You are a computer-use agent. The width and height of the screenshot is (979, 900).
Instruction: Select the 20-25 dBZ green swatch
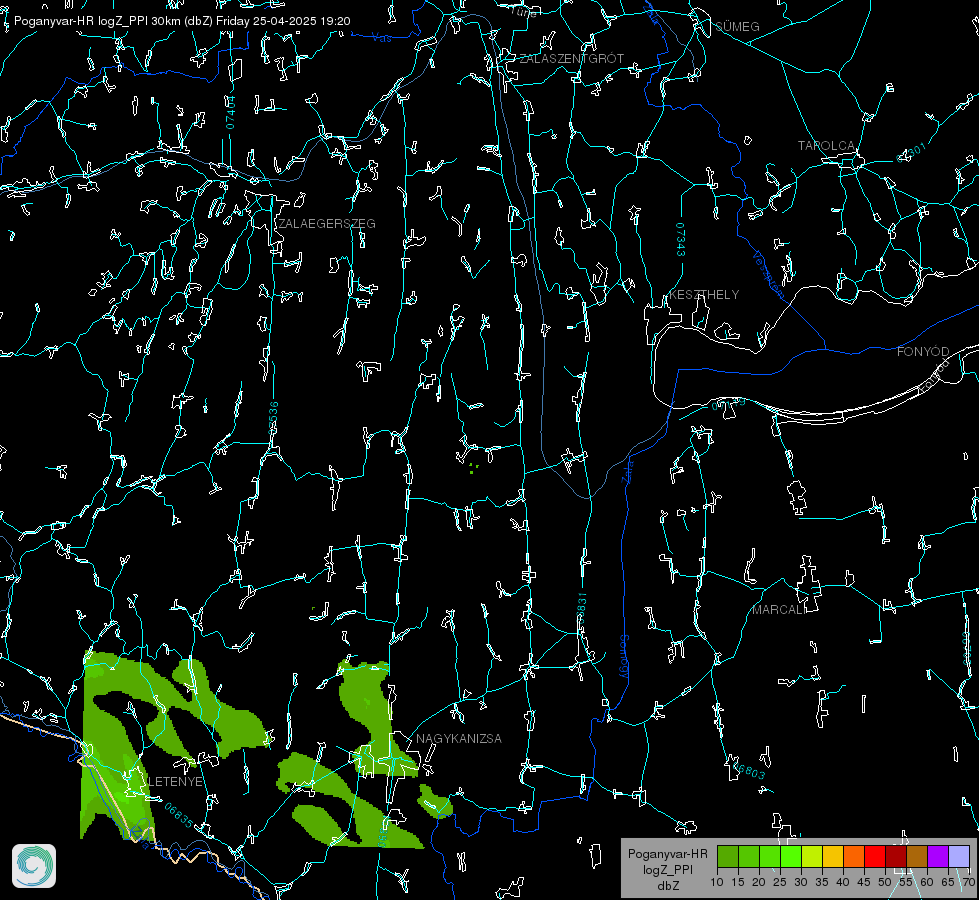(x=770, y=856)
